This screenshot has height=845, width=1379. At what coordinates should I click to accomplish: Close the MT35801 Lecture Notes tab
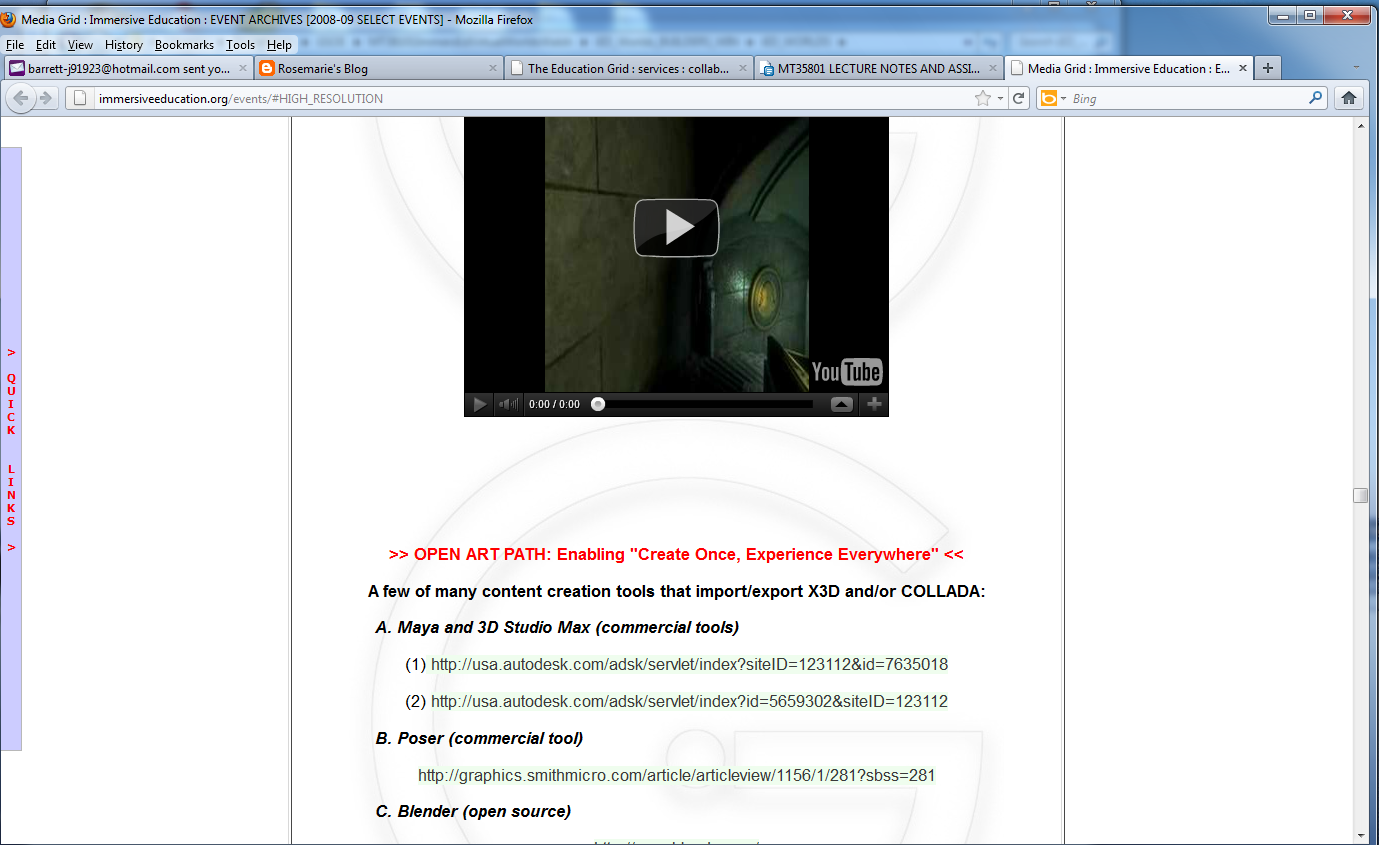tap(993, 68)
